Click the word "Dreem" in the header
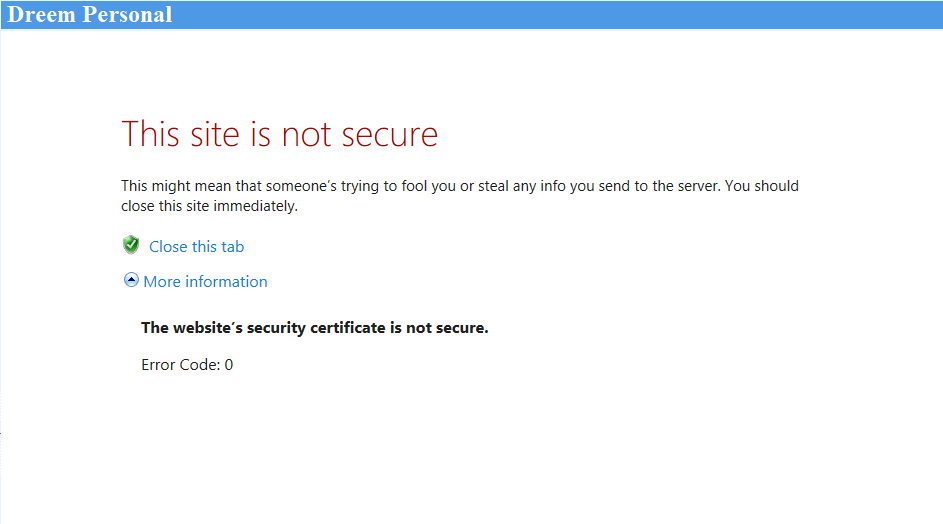This screenshot has height=524, width=943. coord(41,15)
